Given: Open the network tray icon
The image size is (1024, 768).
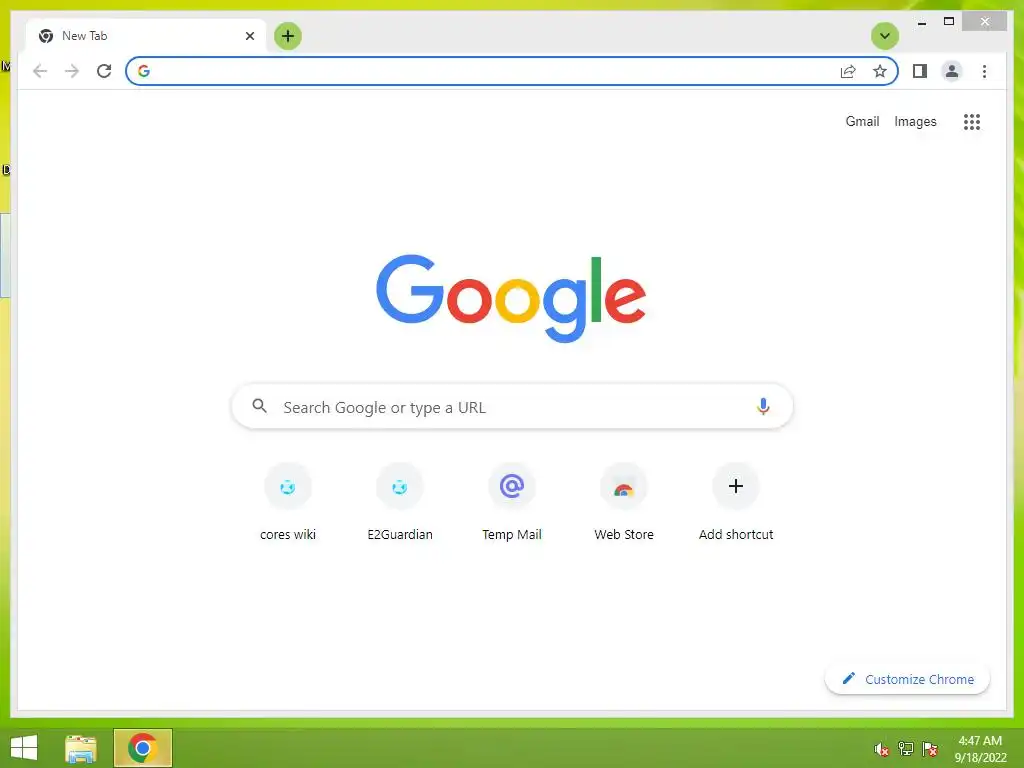Looking at the screenshot, I should pyautogui.click(x=906, y=749).
